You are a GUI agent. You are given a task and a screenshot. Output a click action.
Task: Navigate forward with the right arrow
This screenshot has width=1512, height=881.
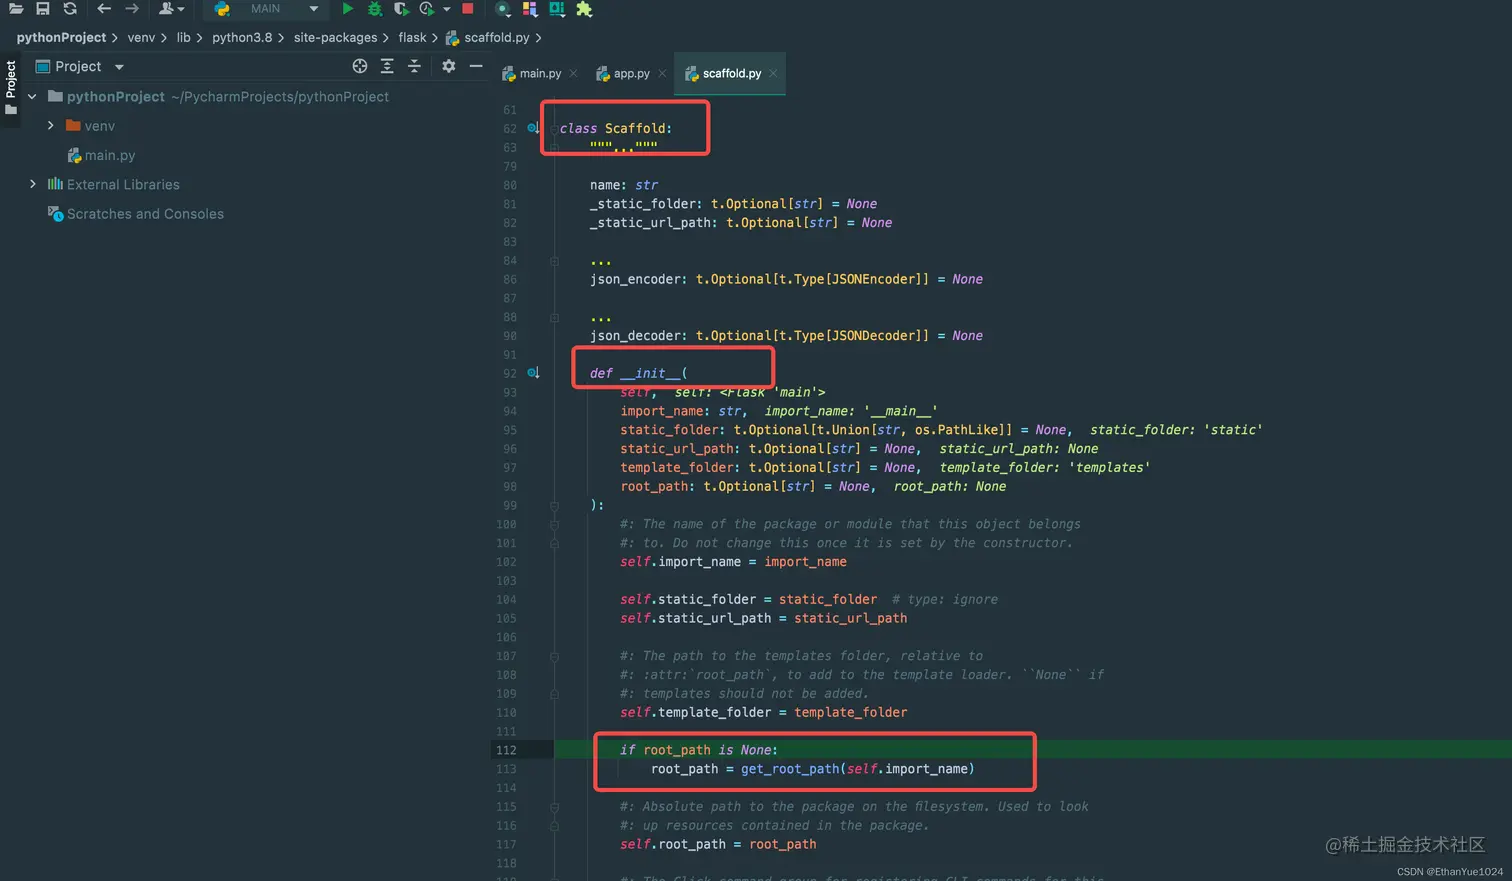pos(132,9)
